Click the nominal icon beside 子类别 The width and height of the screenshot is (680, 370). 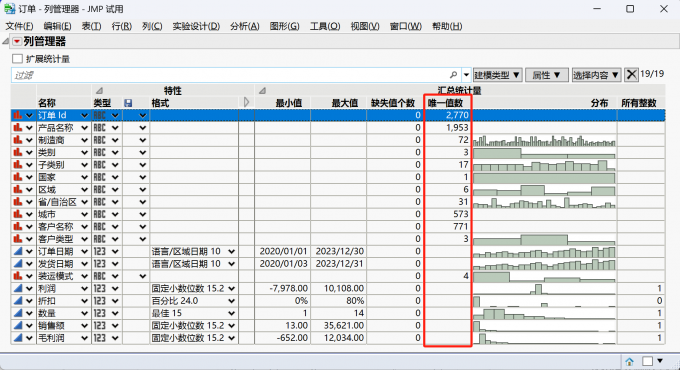[x=17, y=165]
